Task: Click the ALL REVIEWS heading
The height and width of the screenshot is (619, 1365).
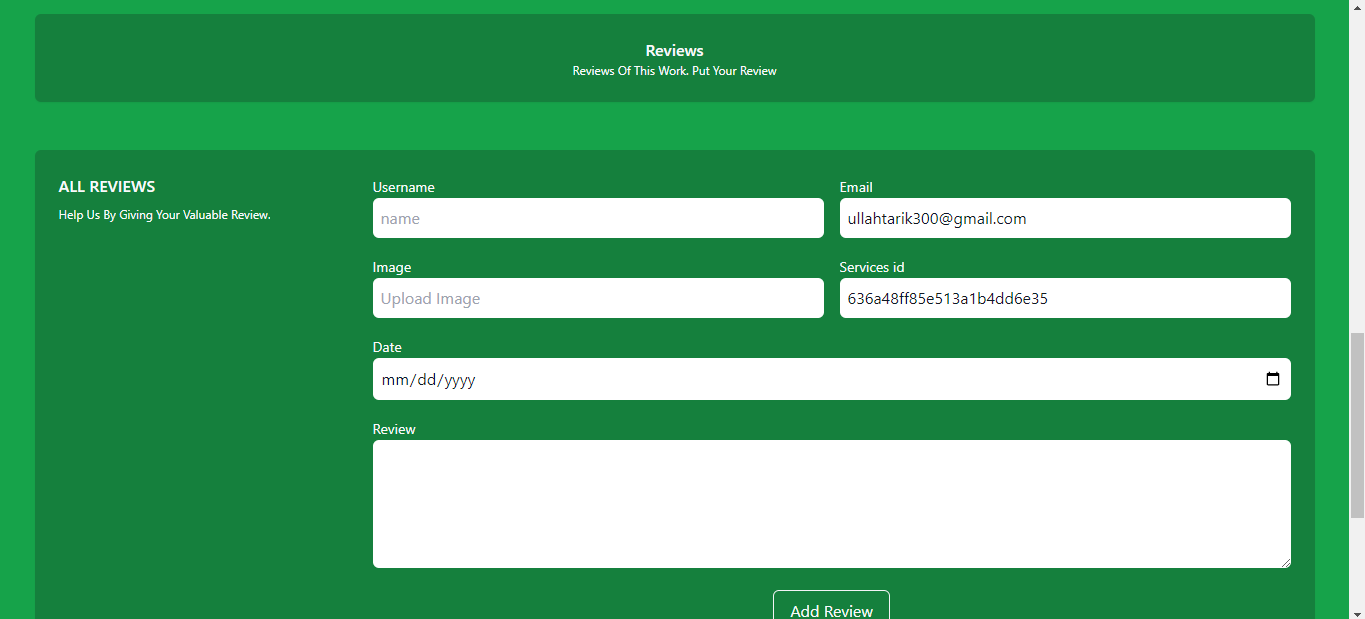Action: 107,187
